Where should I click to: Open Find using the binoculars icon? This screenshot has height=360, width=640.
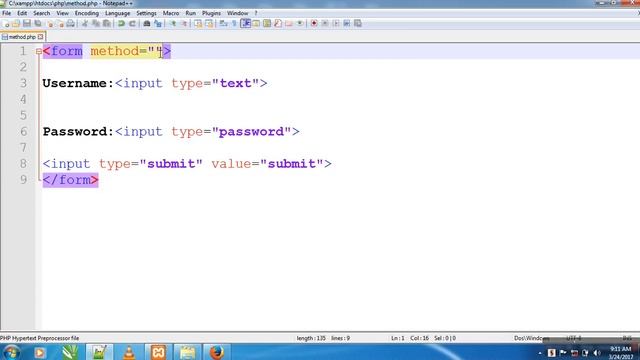[x=147, y=24]
